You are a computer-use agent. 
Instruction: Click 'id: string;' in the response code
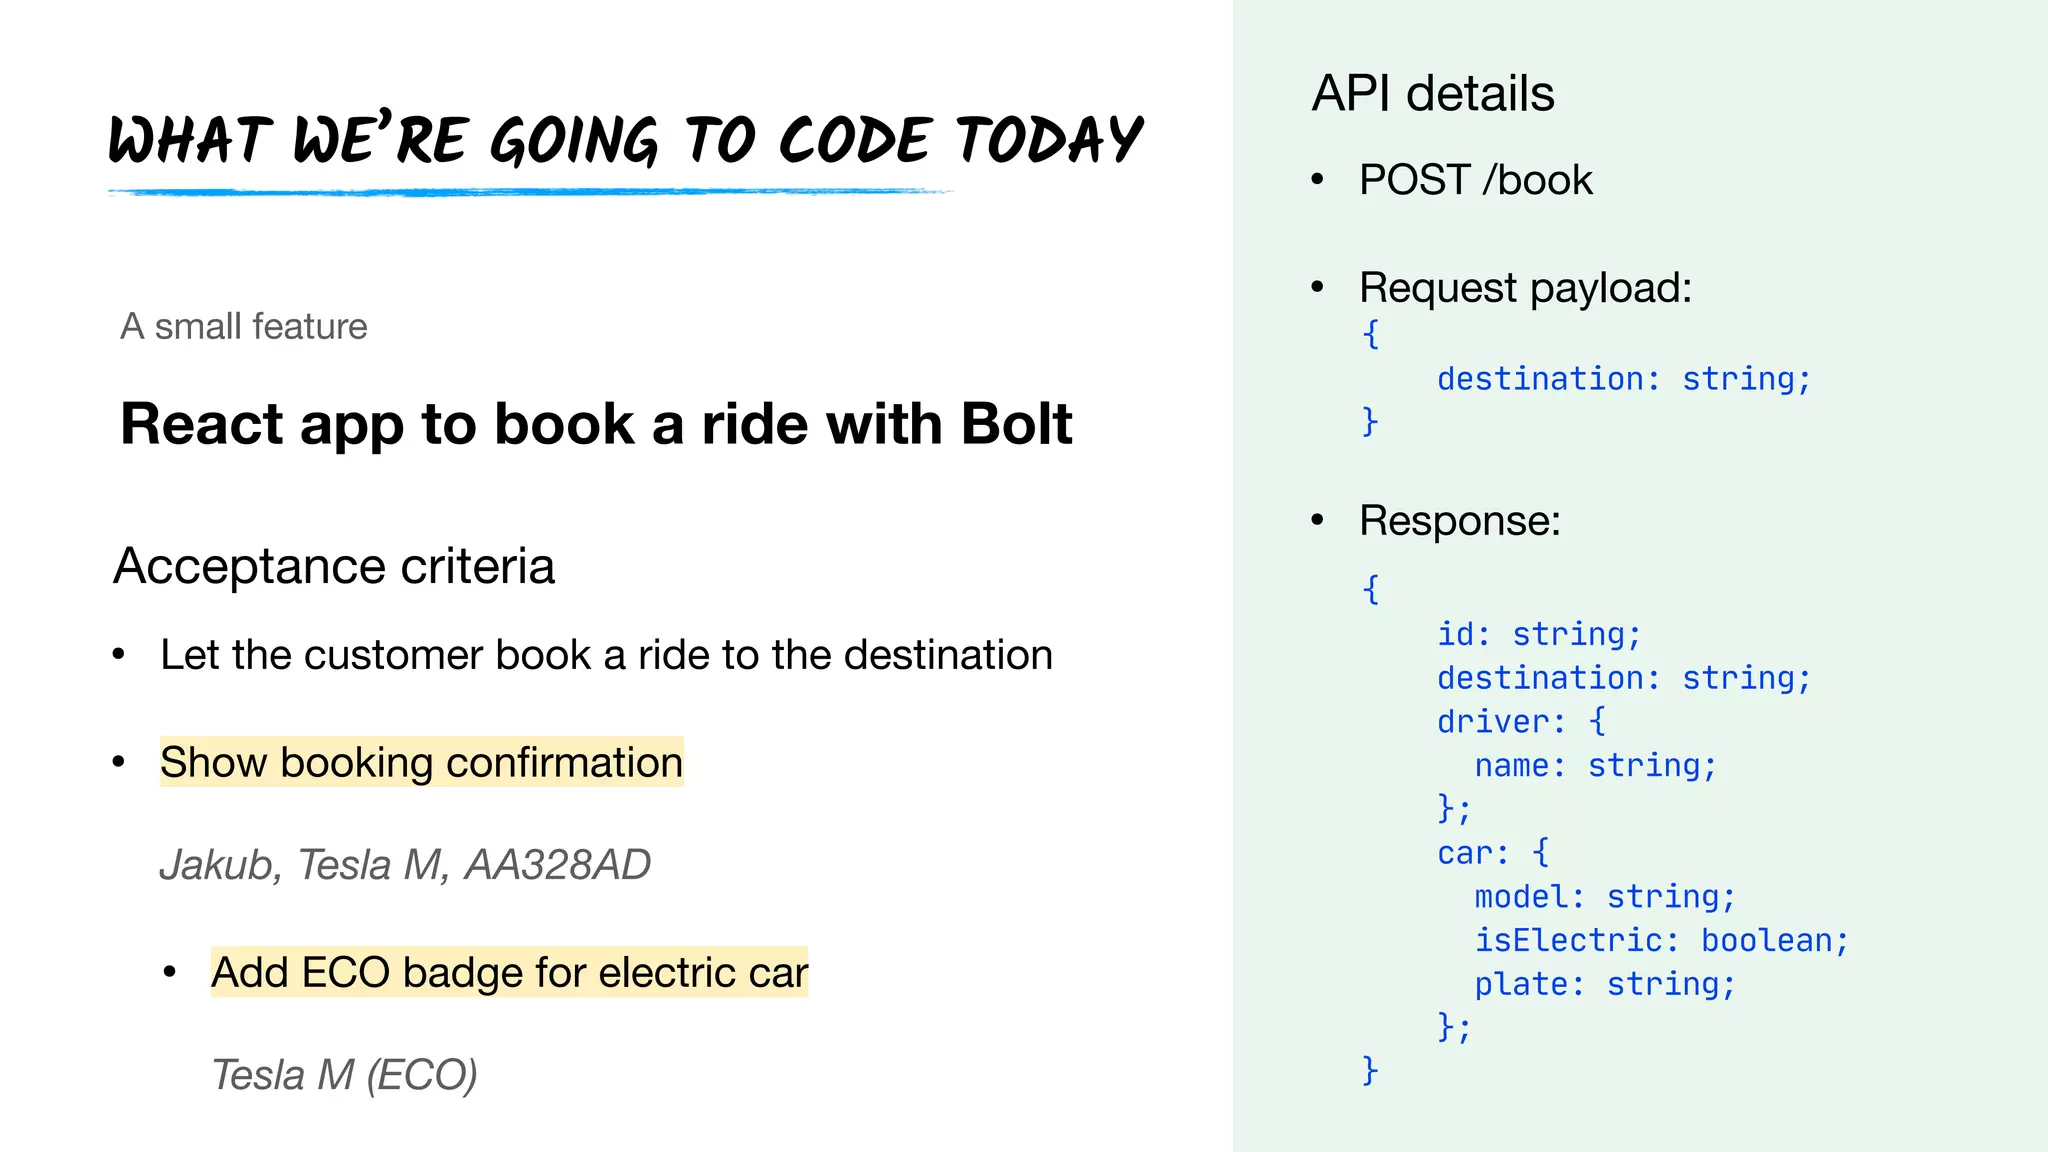(1539, 634)
